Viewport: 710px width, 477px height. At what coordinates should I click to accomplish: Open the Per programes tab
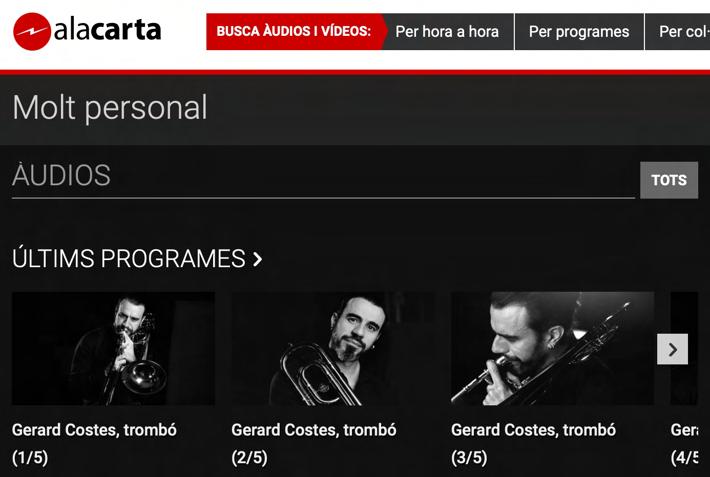click(579, 31)
